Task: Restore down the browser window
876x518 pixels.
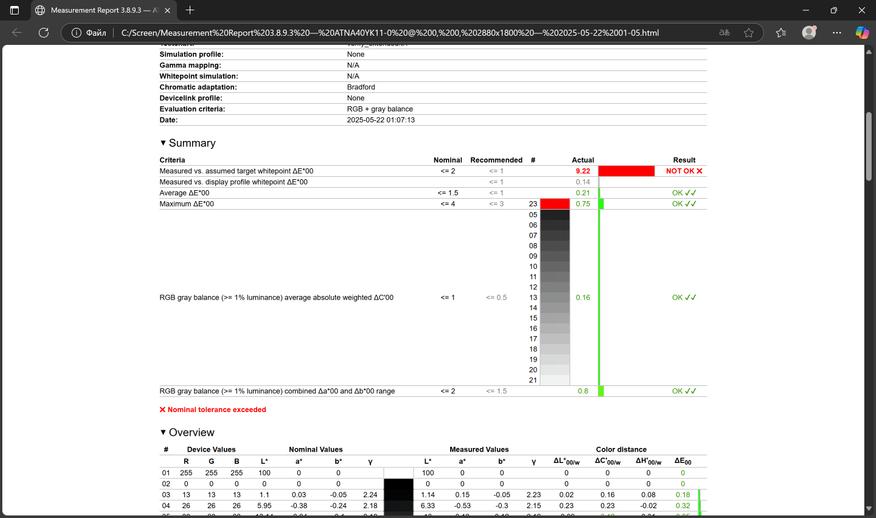Action: 834,10
